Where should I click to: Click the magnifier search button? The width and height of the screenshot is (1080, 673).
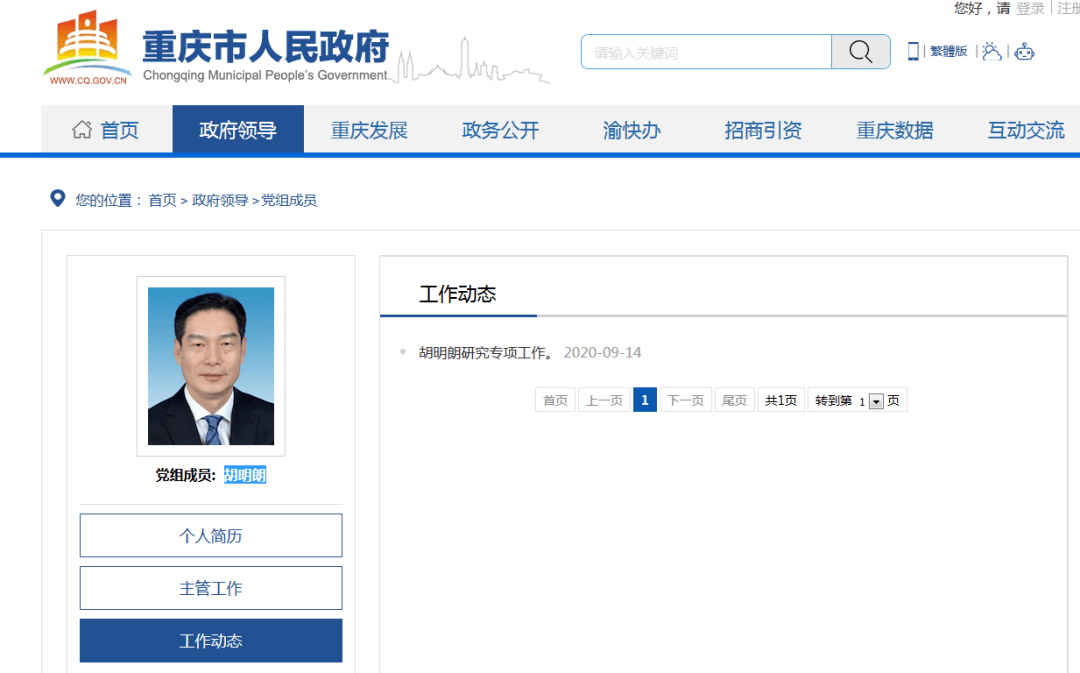(860, 52)
